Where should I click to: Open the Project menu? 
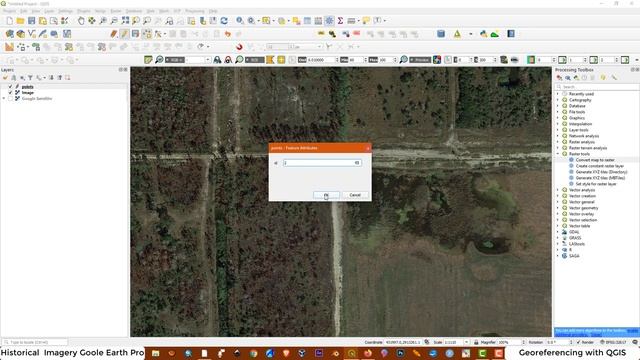(9, 11)
